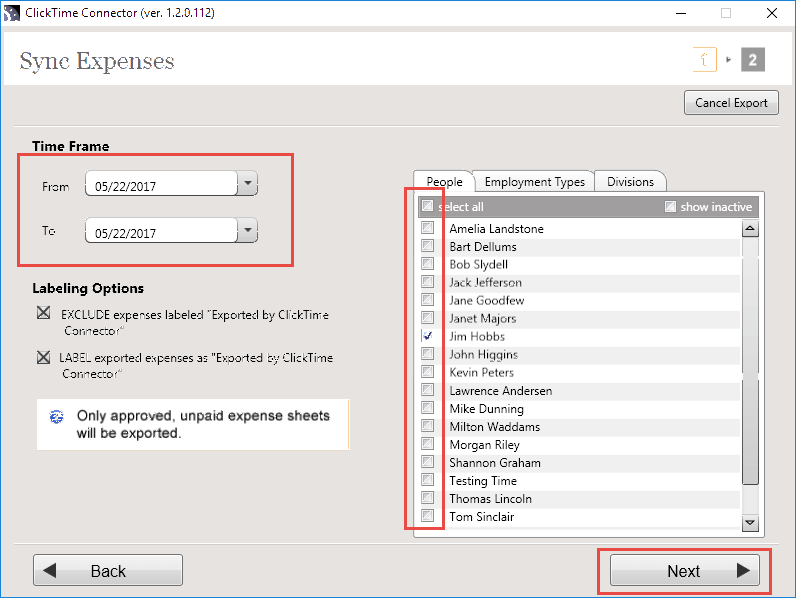
Task: Check Lawrence Andersen's checkbox
Action: pyautogui.click(x=427, y=390)
